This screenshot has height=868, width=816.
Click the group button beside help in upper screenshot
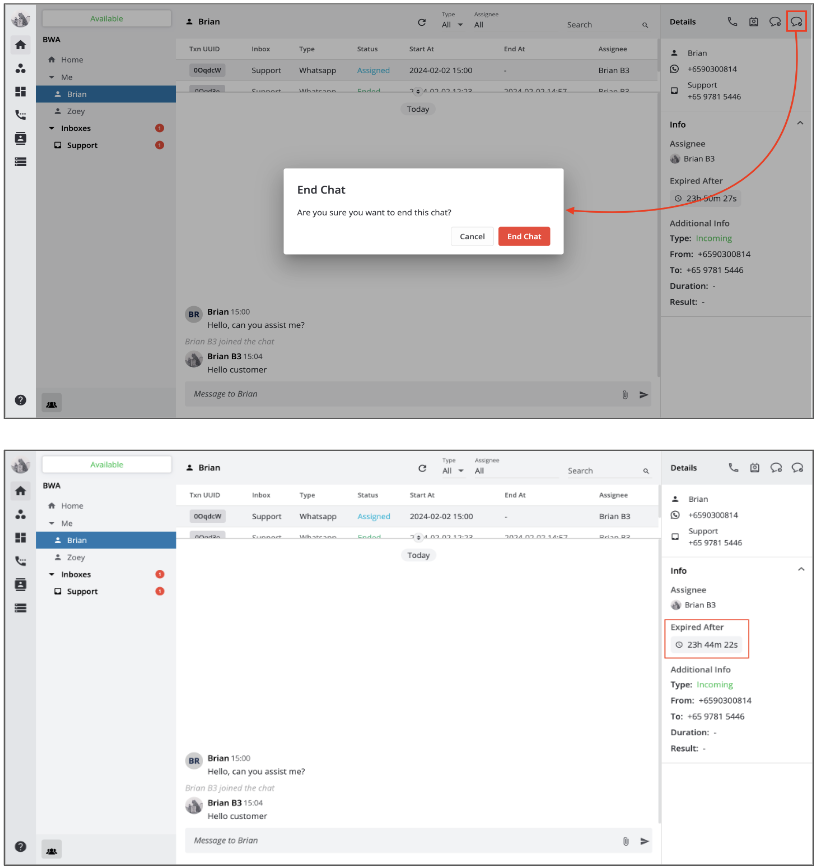51,403
